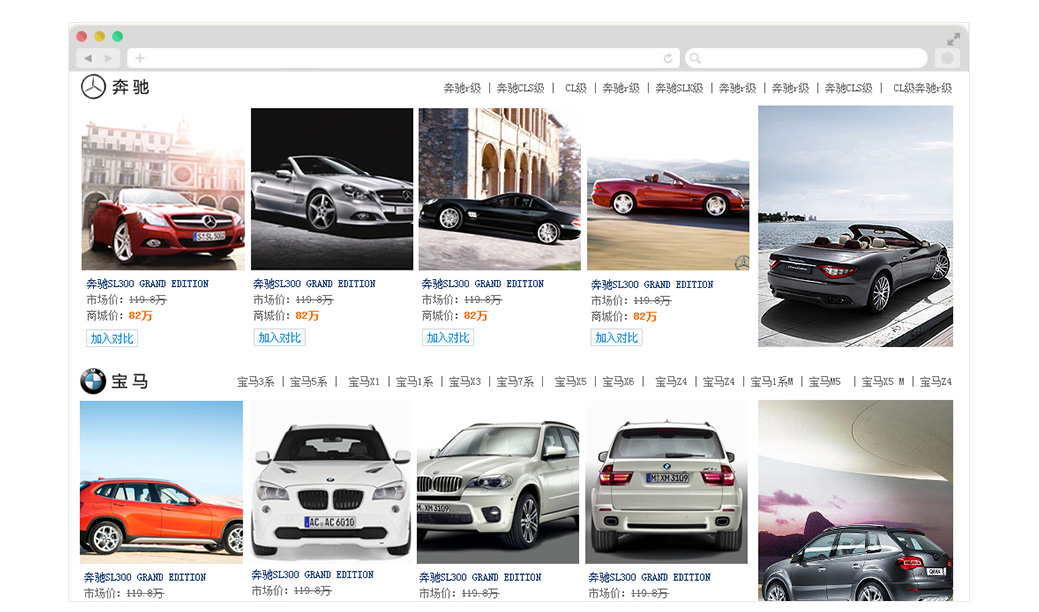Click 加入对比 under the silver Mercedes convertible
The width and height of the screenshot is (1039, 612).
(x=280, y=338)
